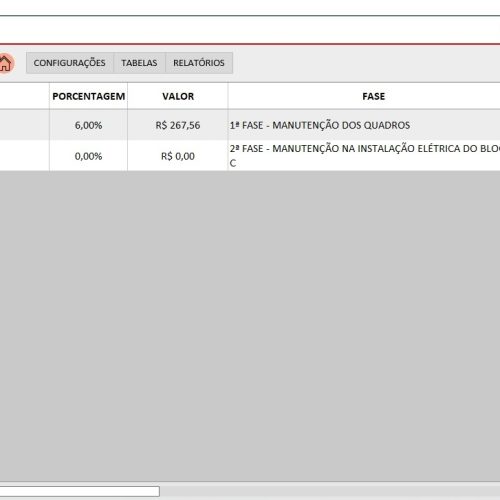The height and width of the screenshot is (500, 500).
Task: Click the blank first cell of 0,00% row
Action: tap(24, 156)
